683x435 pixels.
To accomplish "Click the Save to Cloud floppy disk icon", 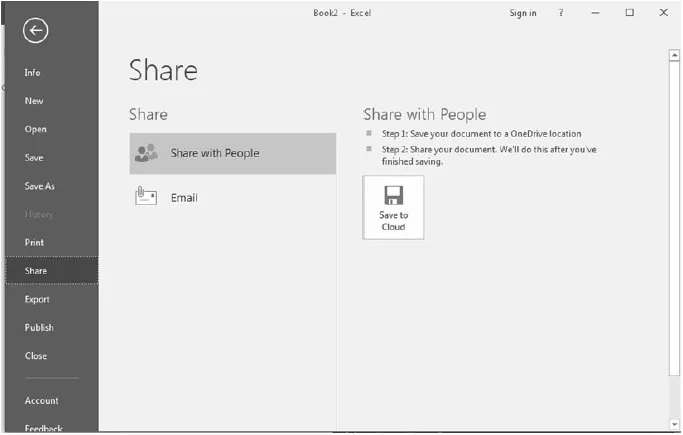I will pyautogui.click(x=393, y=195).
